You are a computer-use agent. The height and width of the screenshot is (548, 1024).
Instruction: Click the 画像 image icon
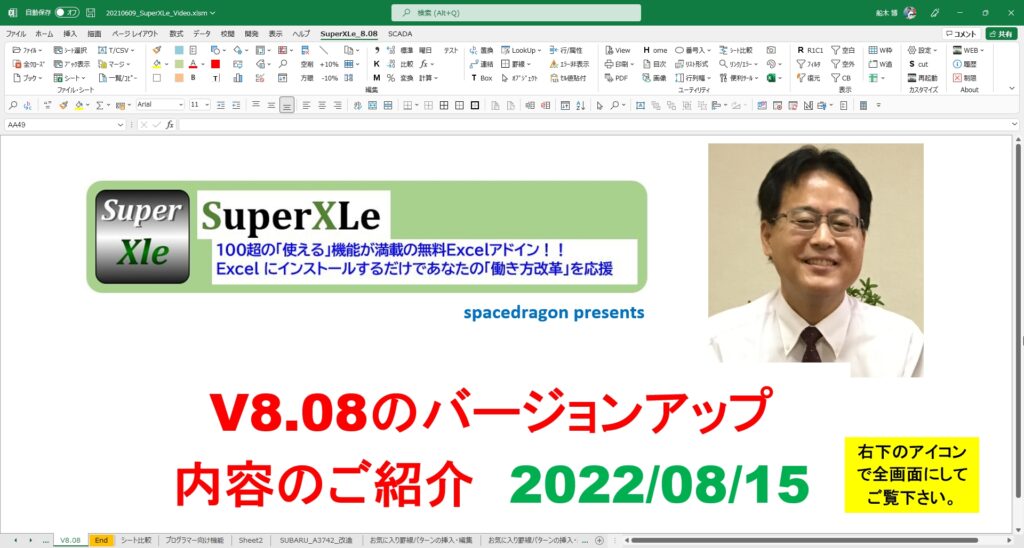tap(654, 78)
